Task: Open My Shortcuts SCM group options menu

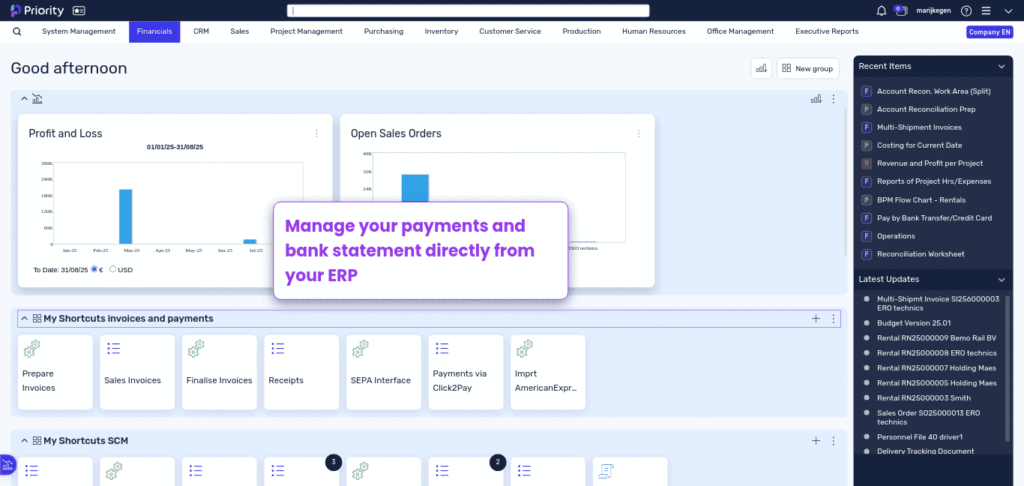Action: click(x=833, y=441)
